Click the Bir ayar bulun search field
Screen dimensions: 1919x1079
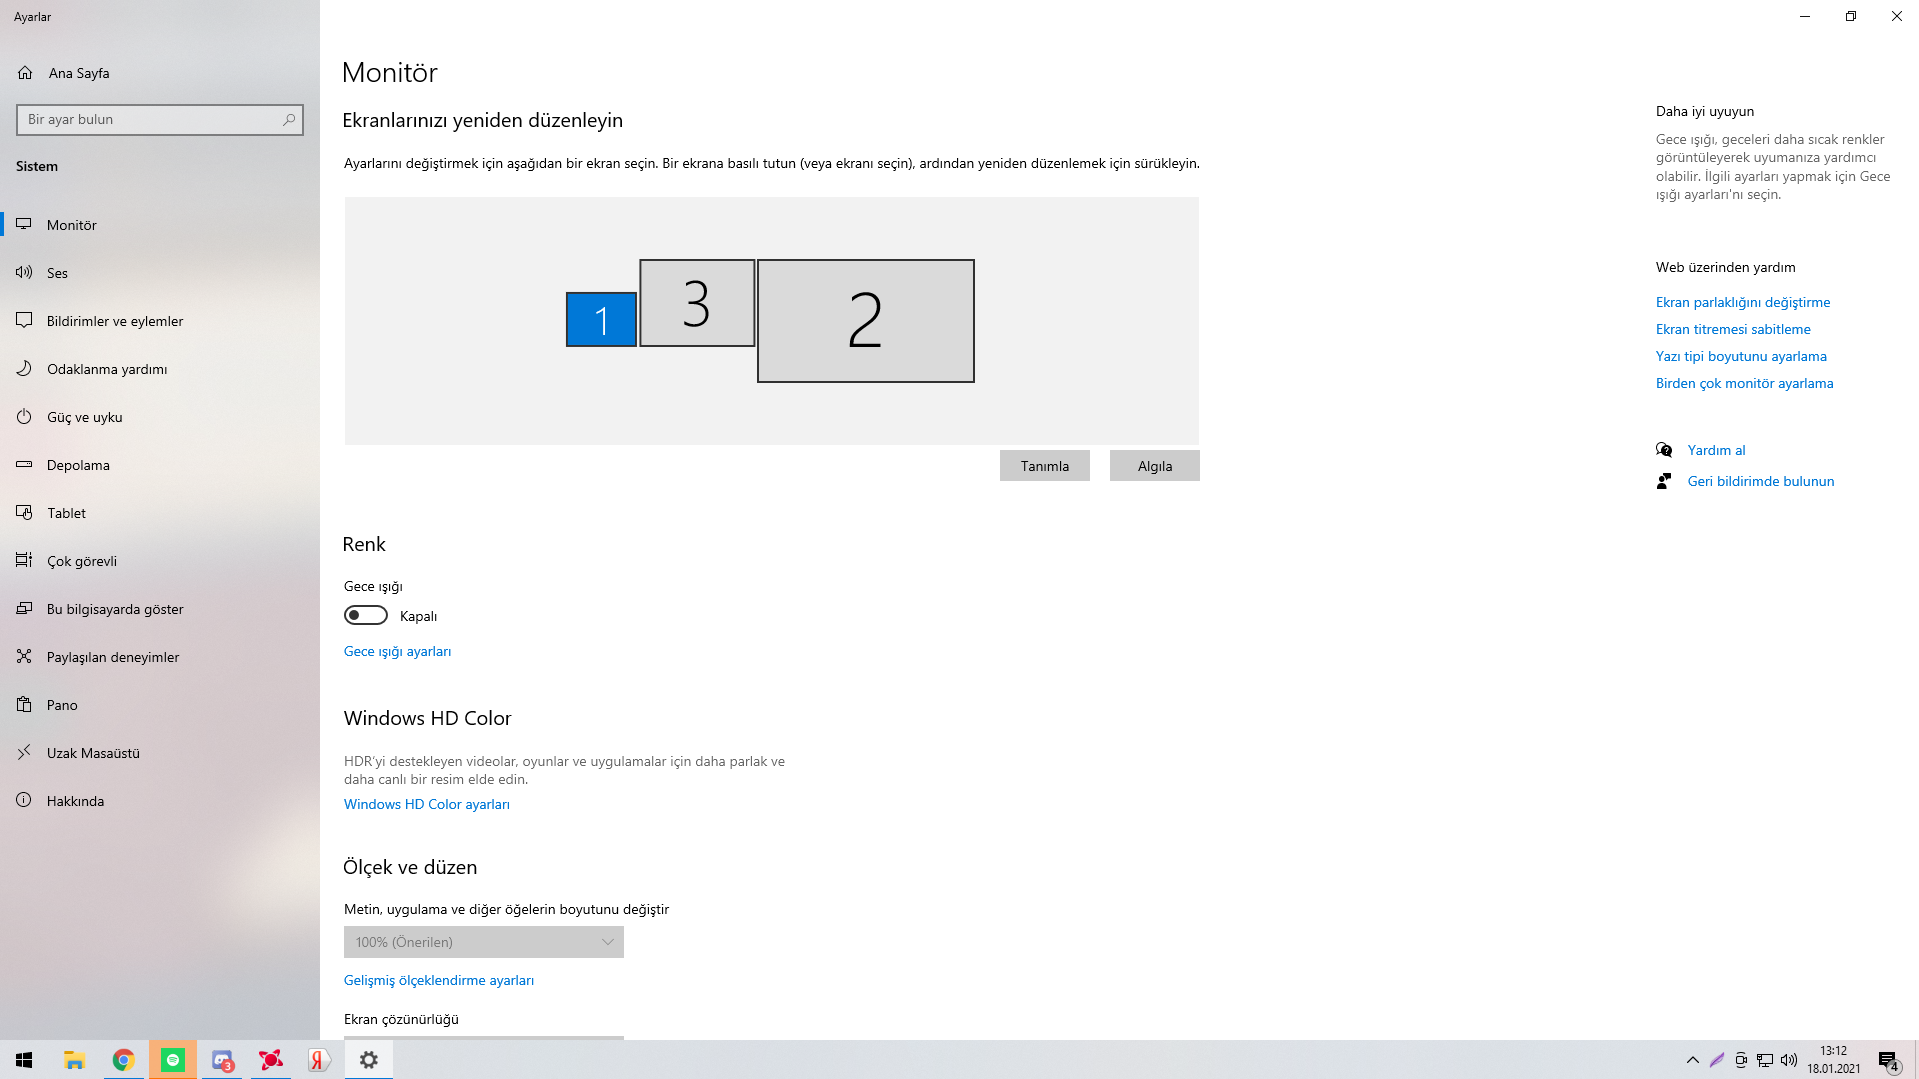(x=160, y=120)
